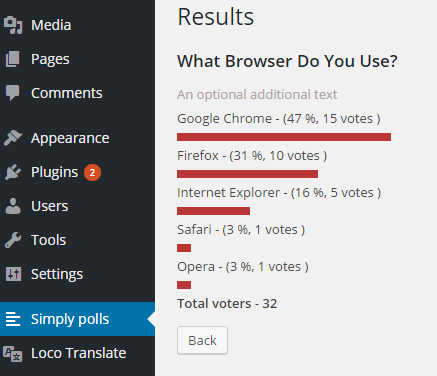437x376 pixels.
Task: Click the Users person icon
Action: tap(13, 206)
